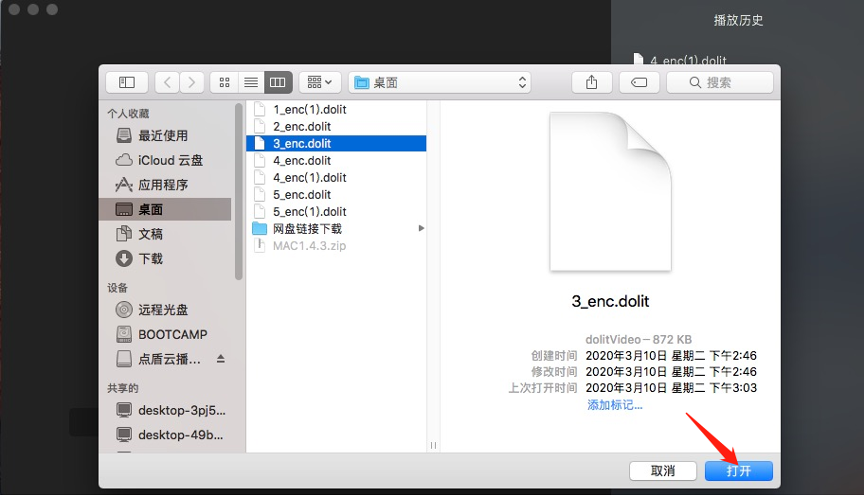This screenshot has height=495, width=864.
Task: Select 最近使用 in the sidebar
Action: click(165, 136)
